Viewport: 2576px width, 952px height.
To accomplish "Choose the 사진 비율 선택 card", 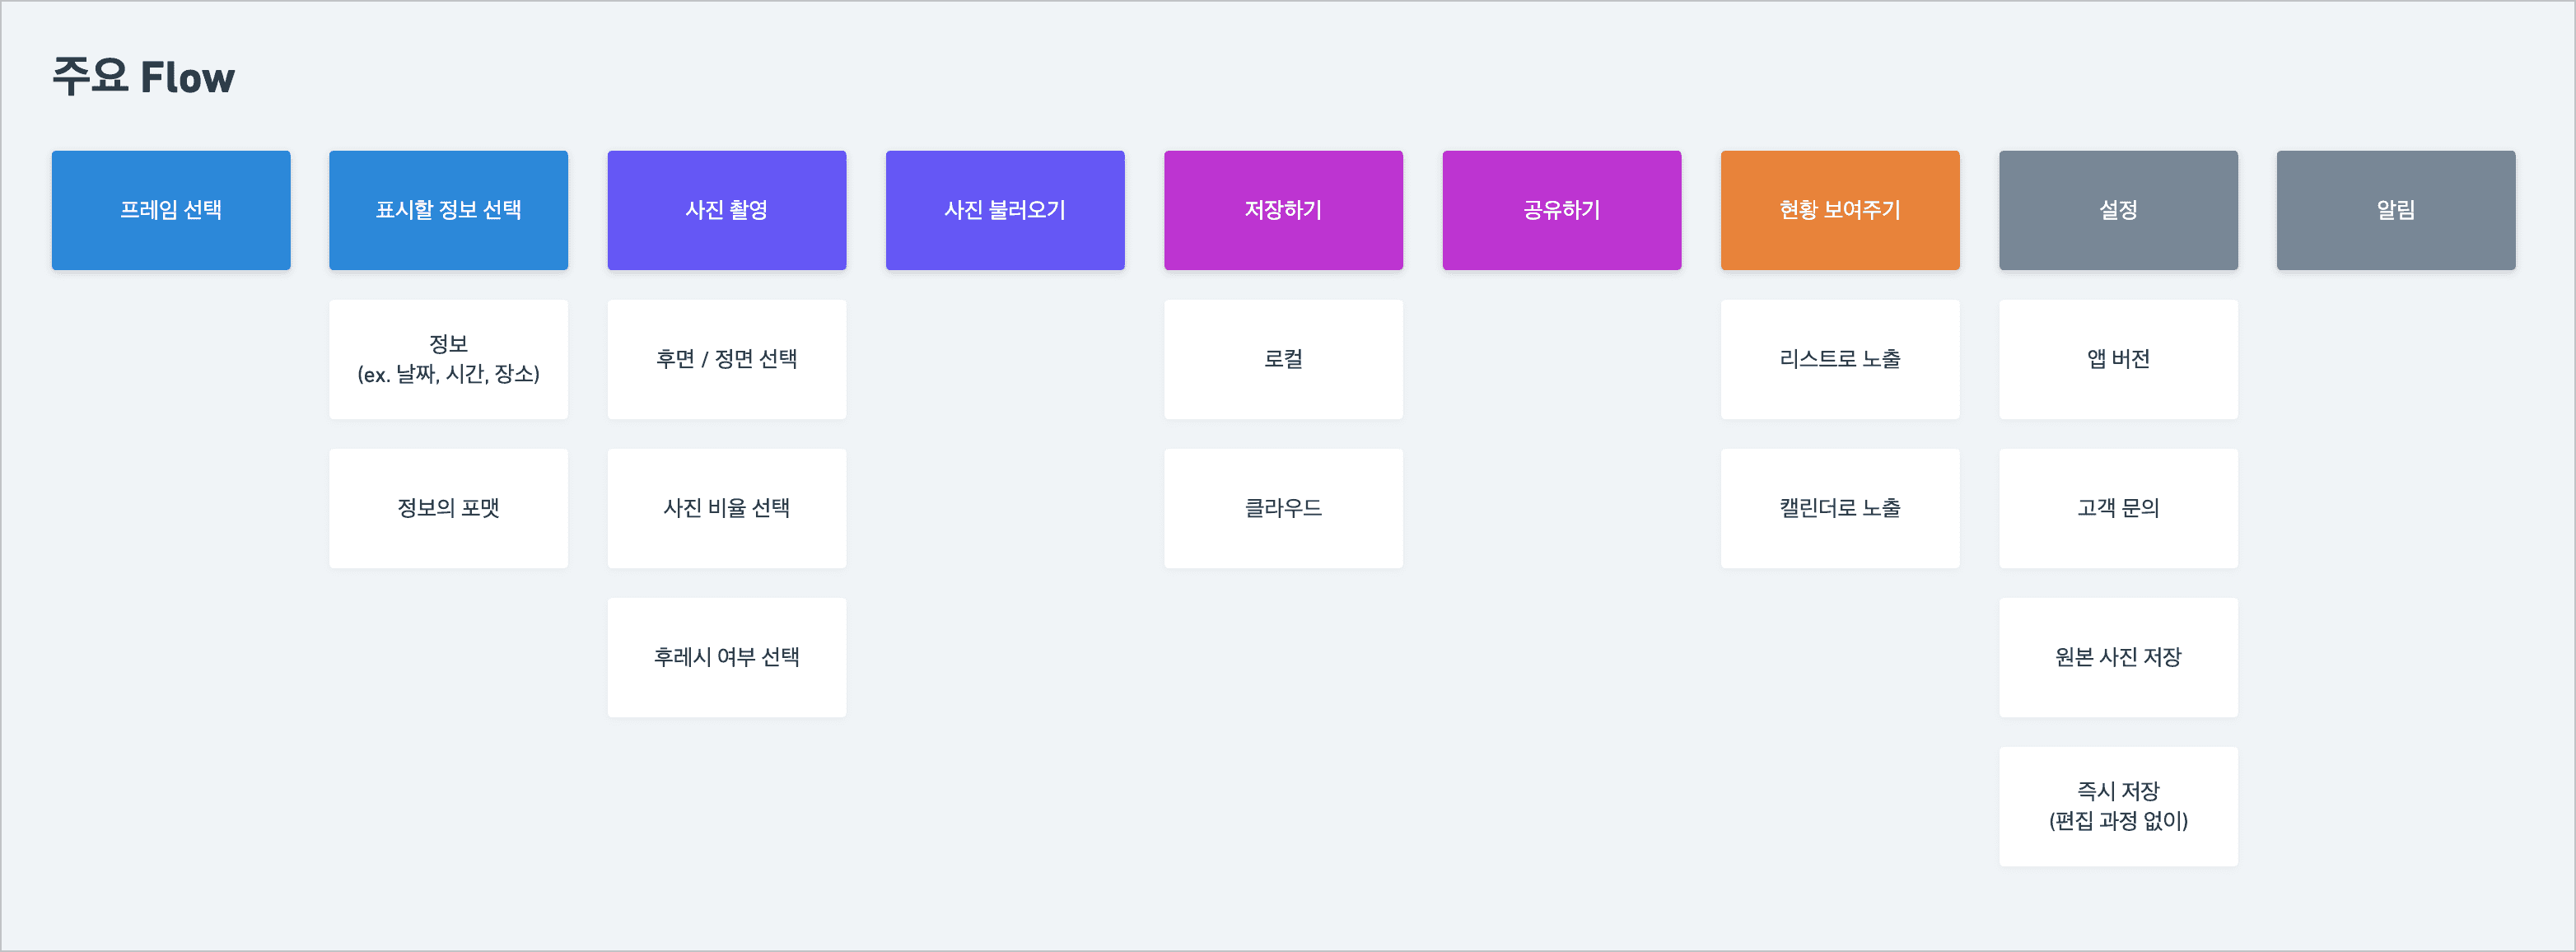I will coord(727,508).
